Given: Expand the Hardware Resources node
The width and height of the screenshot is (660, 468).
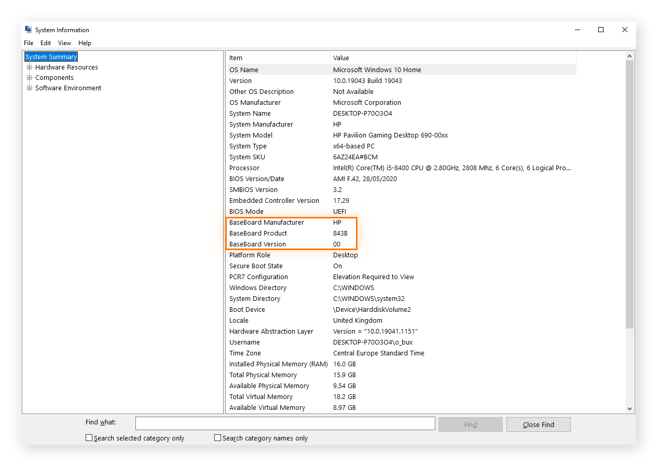Looking at the screenshot, I should tap(29, 67).
